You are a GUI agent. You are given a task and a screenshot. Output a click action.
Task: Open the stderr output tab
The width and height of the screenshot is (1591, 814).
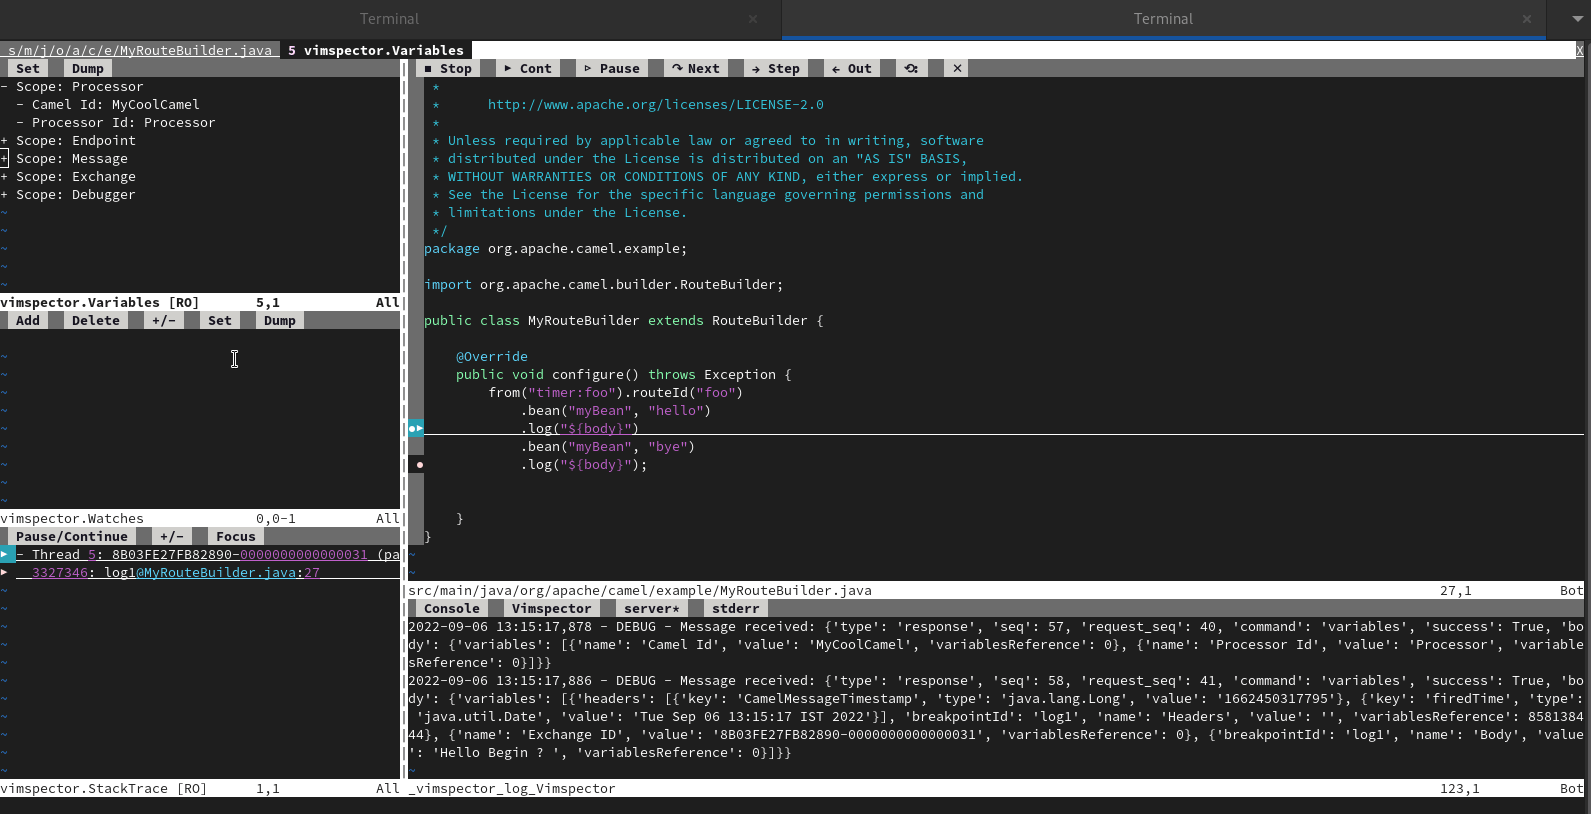[x=735, y=609]
